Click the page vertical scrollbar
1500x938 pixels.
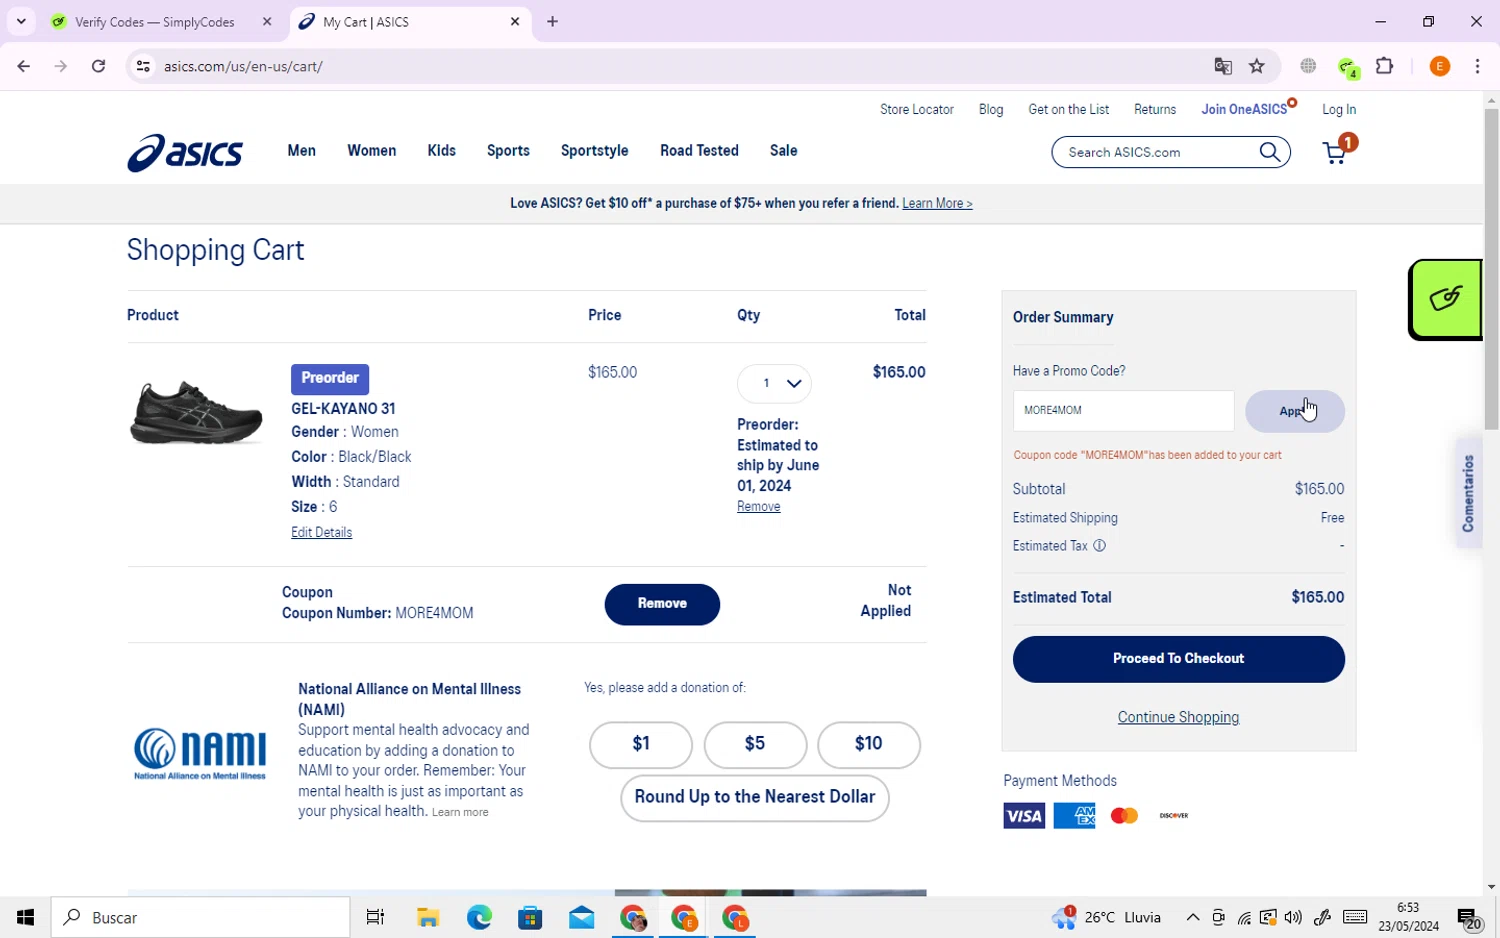click(1491, 270)
